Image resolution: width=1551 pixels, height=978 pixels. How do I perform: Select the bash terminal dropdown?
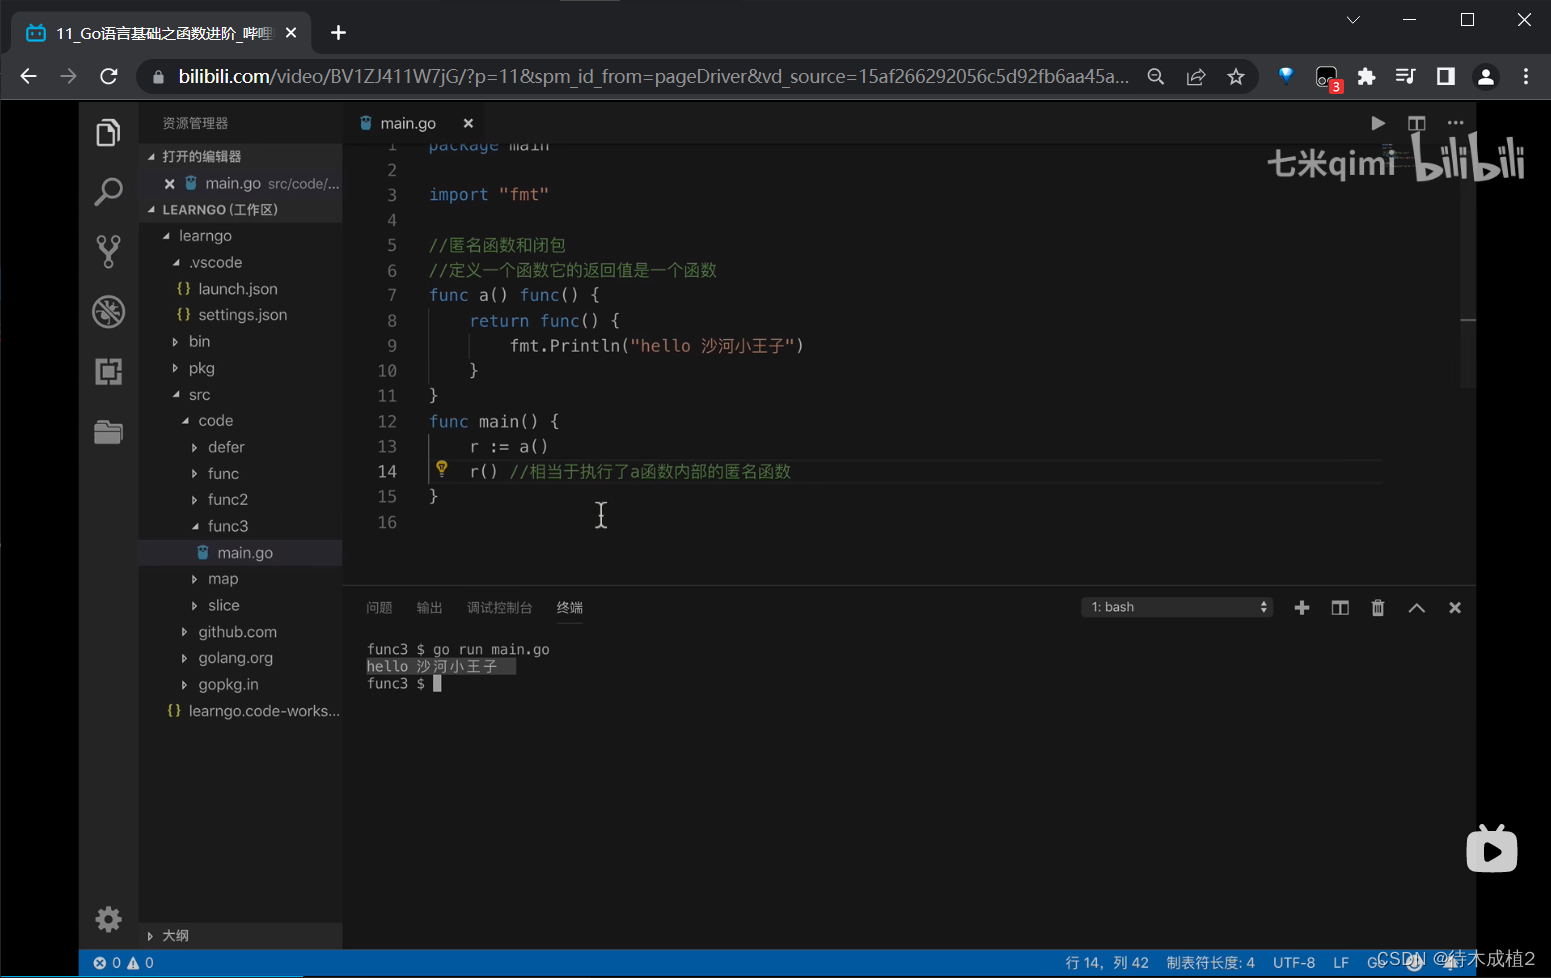point(1177,607)
